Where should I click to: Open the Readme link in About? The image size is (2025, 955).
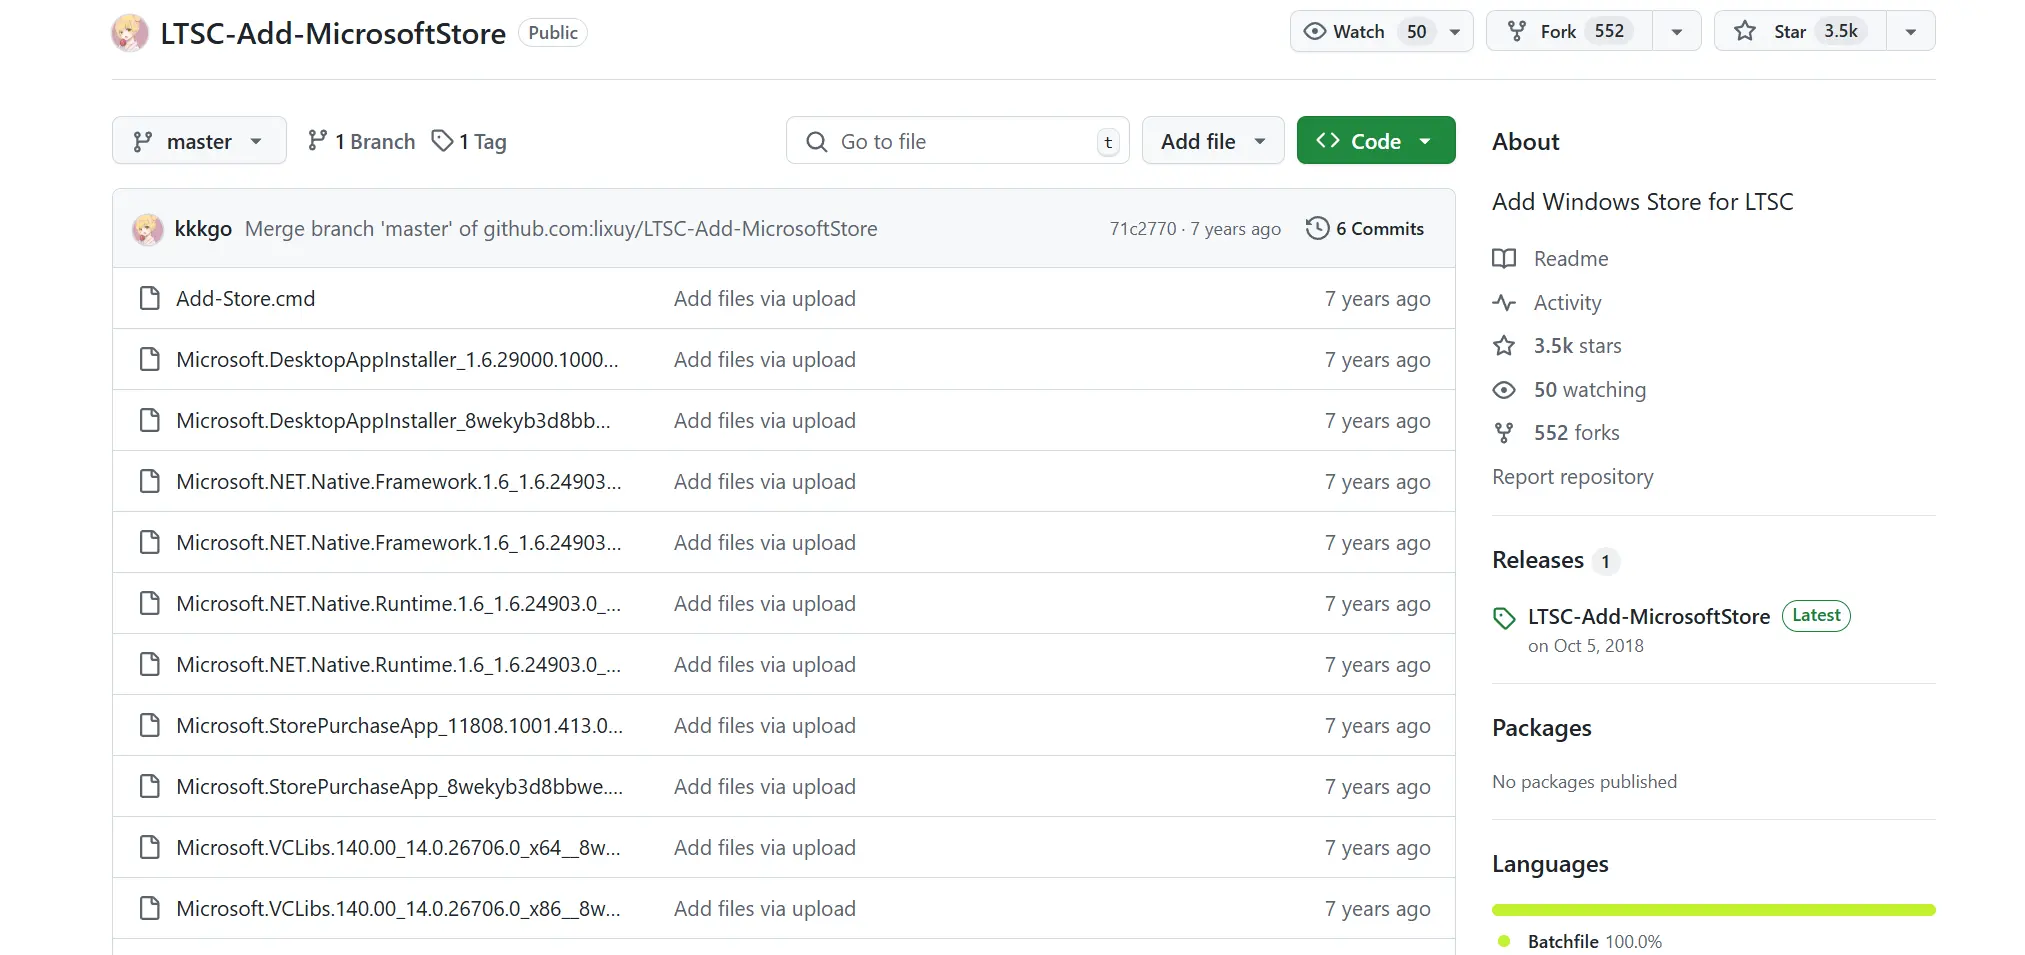[1571, 259]
